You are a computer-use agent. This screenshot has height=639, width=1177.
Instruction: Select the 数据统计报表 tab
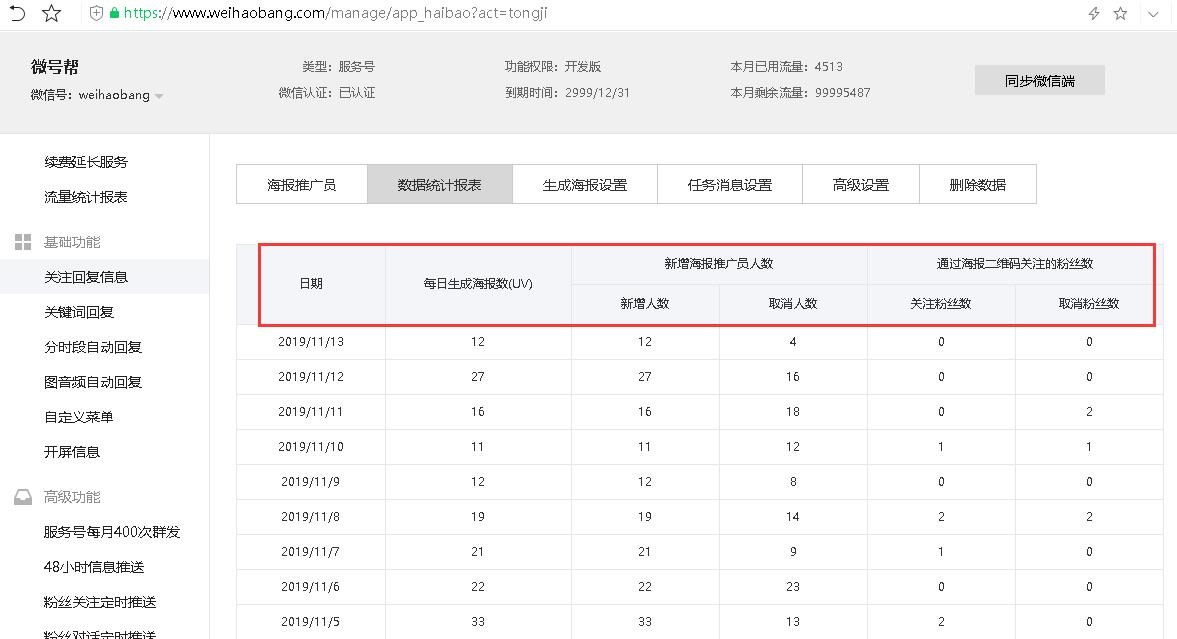click(x=439, y=185)
